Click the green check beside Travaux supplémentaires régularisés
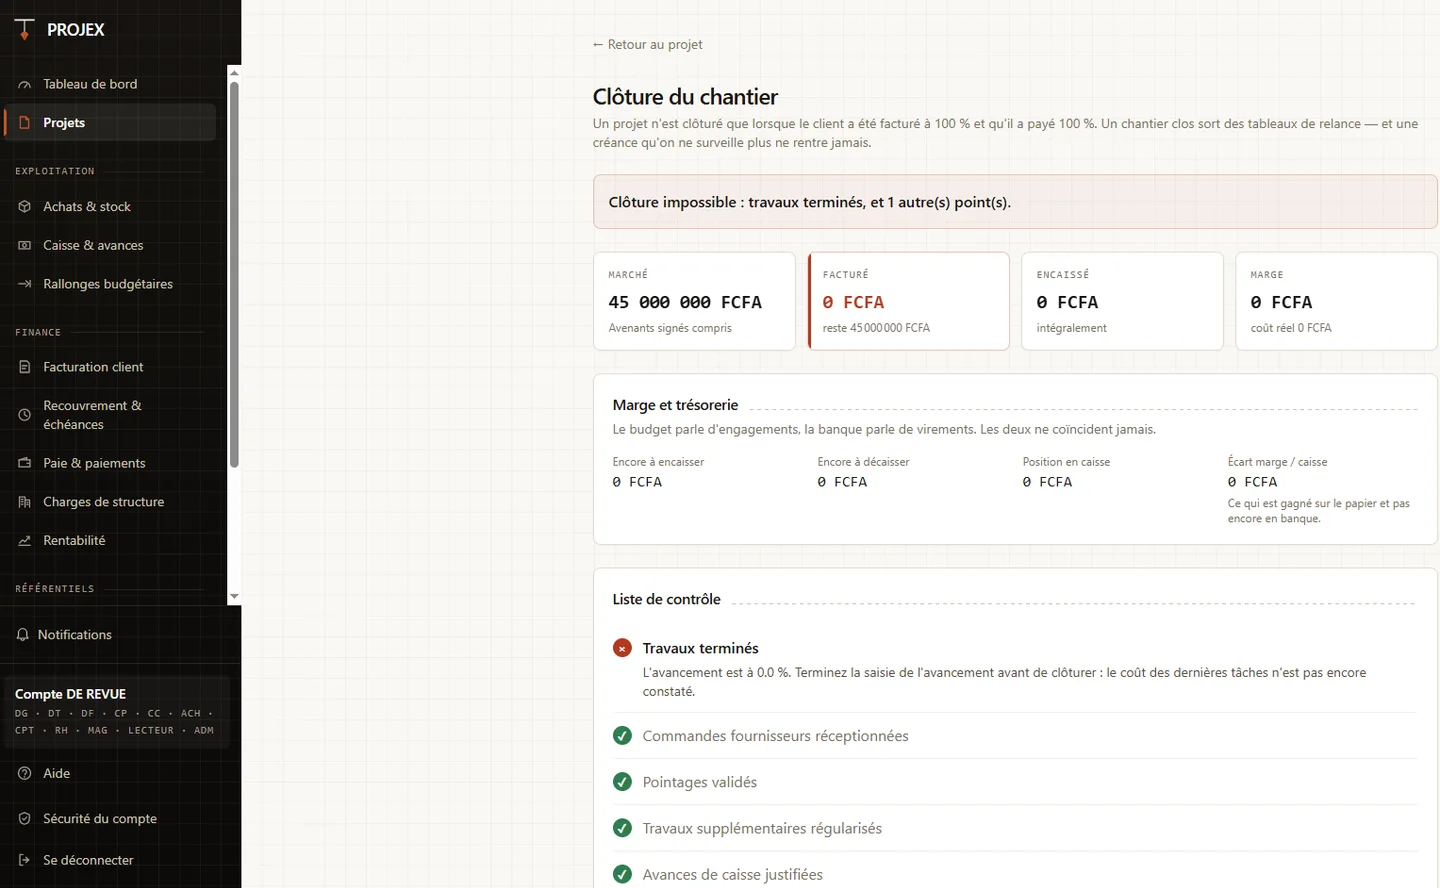 click(x=622, y=828)
